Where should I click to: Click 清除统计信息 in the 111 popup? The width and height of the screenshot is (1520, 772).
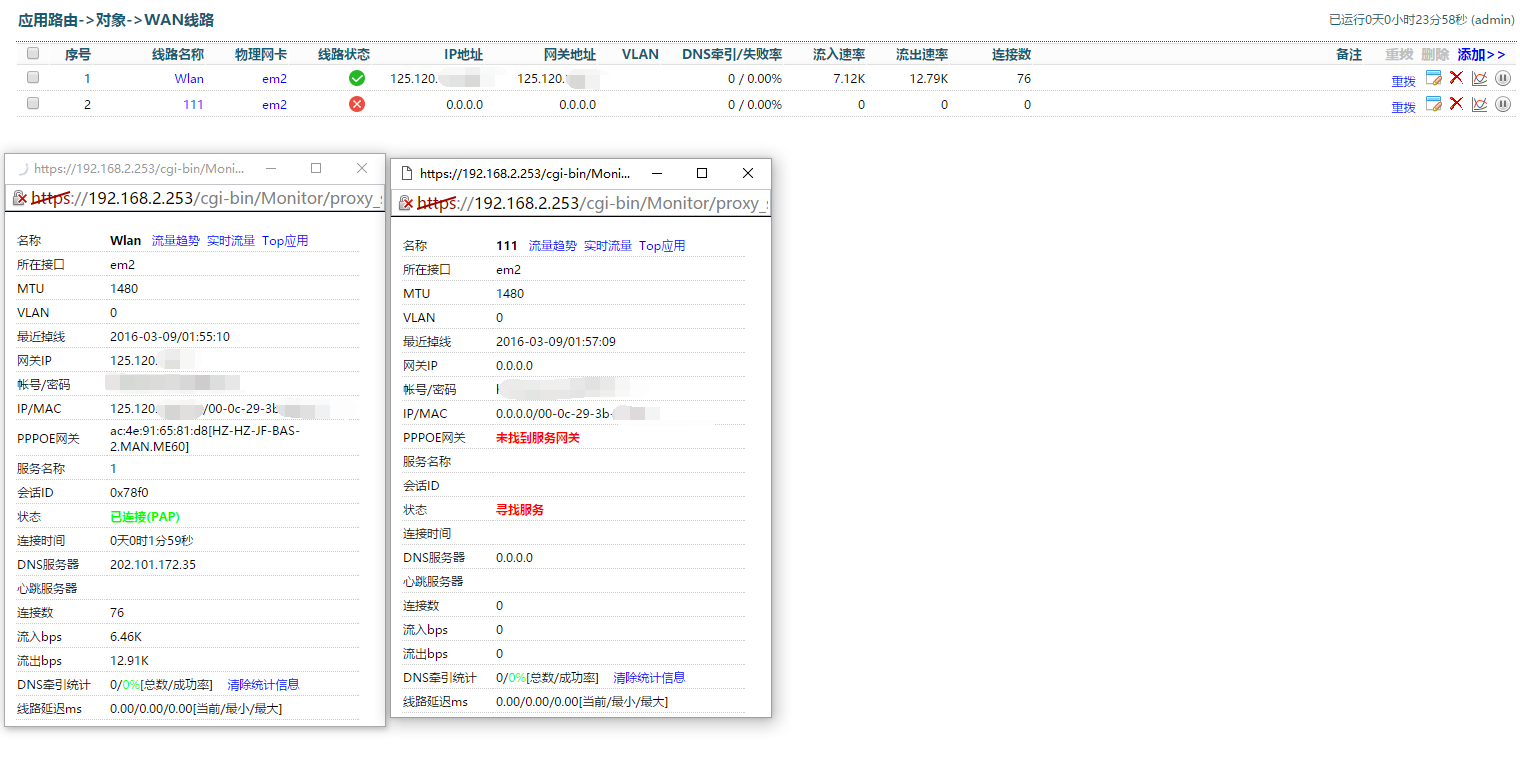(649, 678)
